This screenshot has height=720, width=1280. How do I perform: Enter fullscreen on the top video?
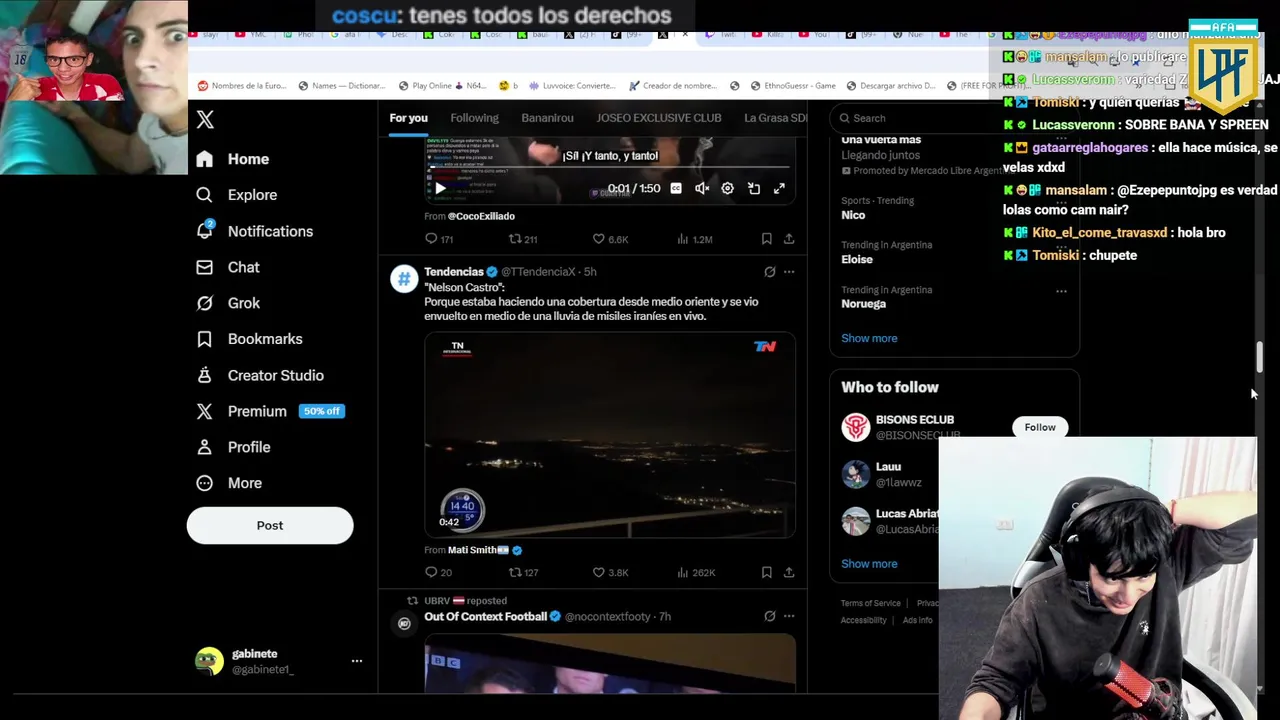[779, 188]
